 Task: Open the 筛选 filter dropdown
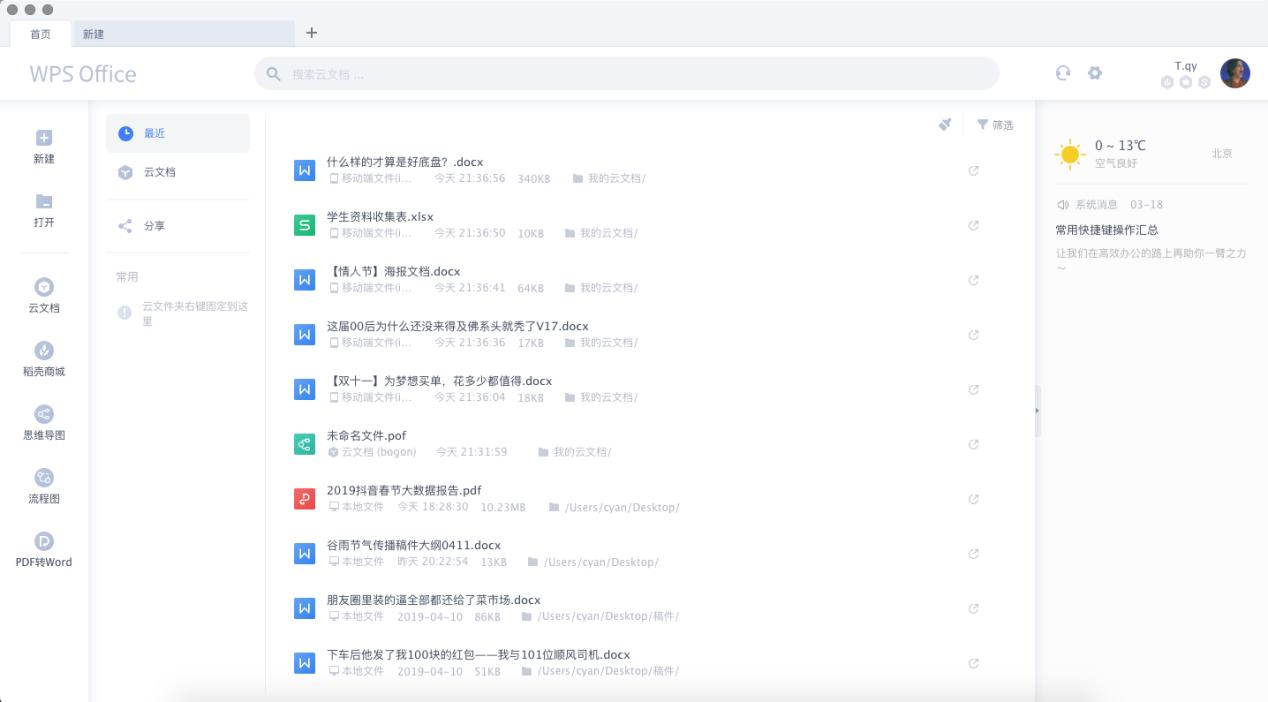pos(994,125)
